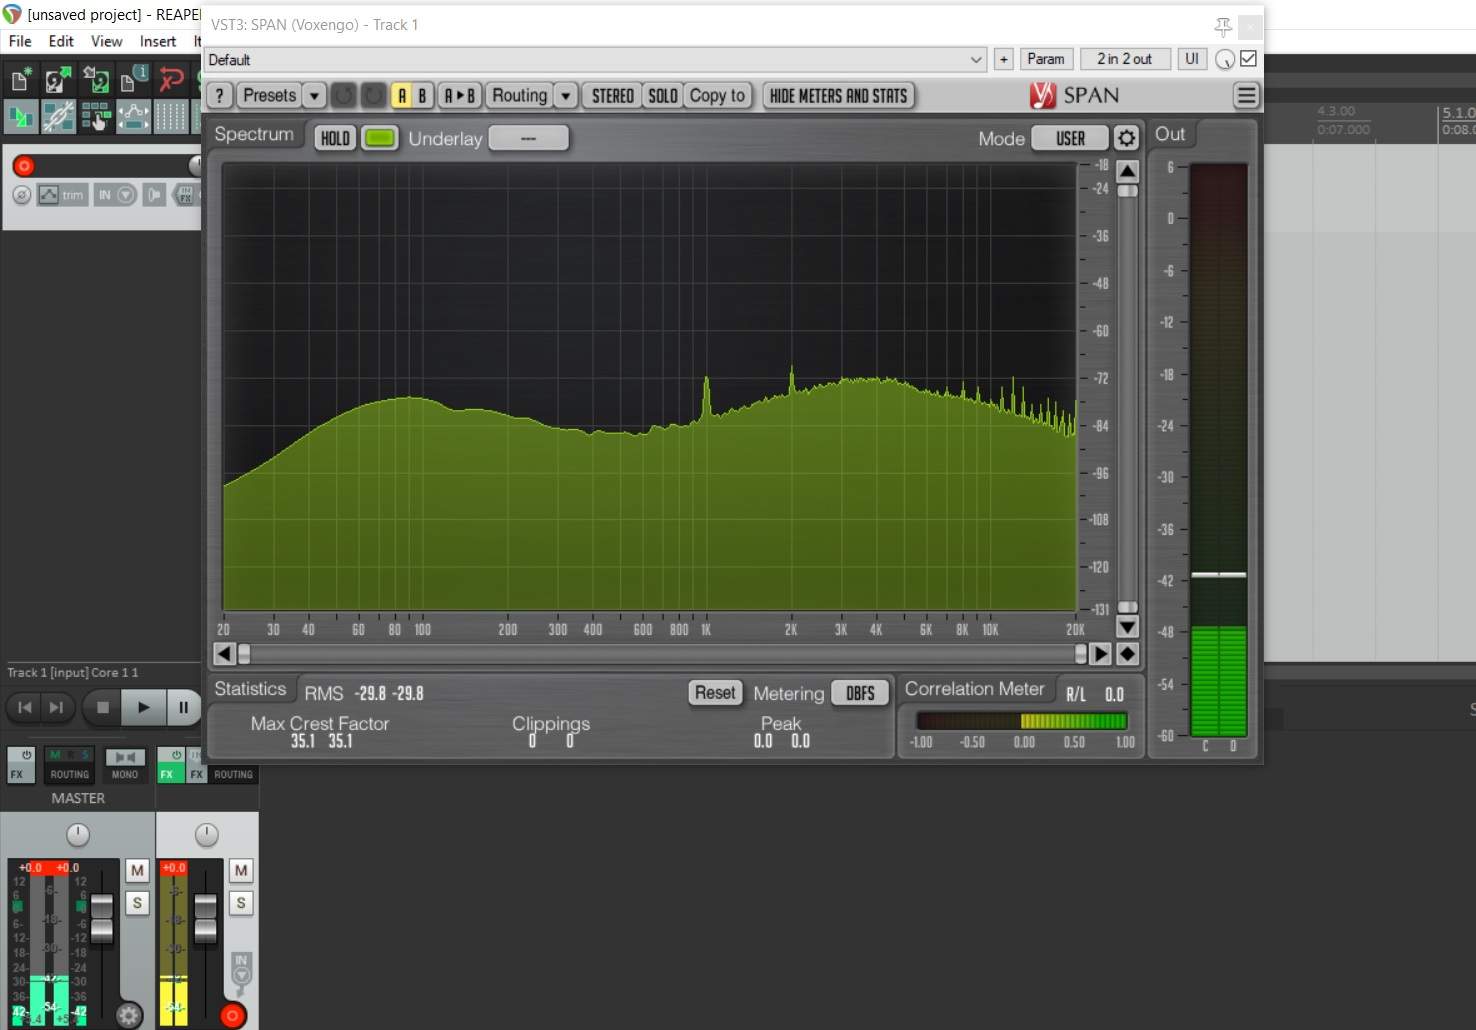
Task: Open SPAN Routing button
Action: [x=520, y=96]
